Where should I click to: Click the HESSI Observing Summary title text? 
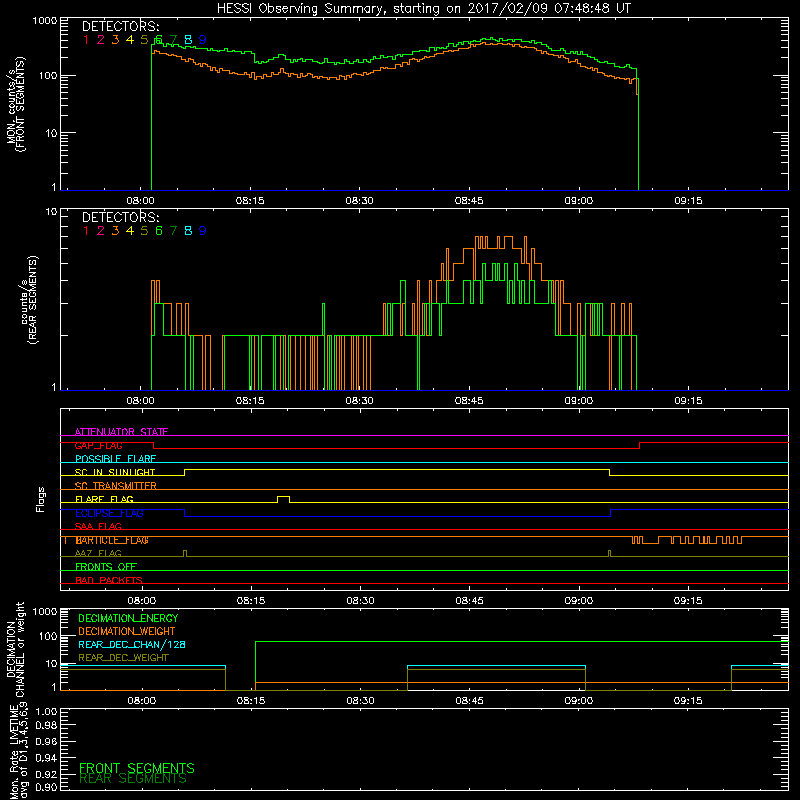[x=423, y=9]
